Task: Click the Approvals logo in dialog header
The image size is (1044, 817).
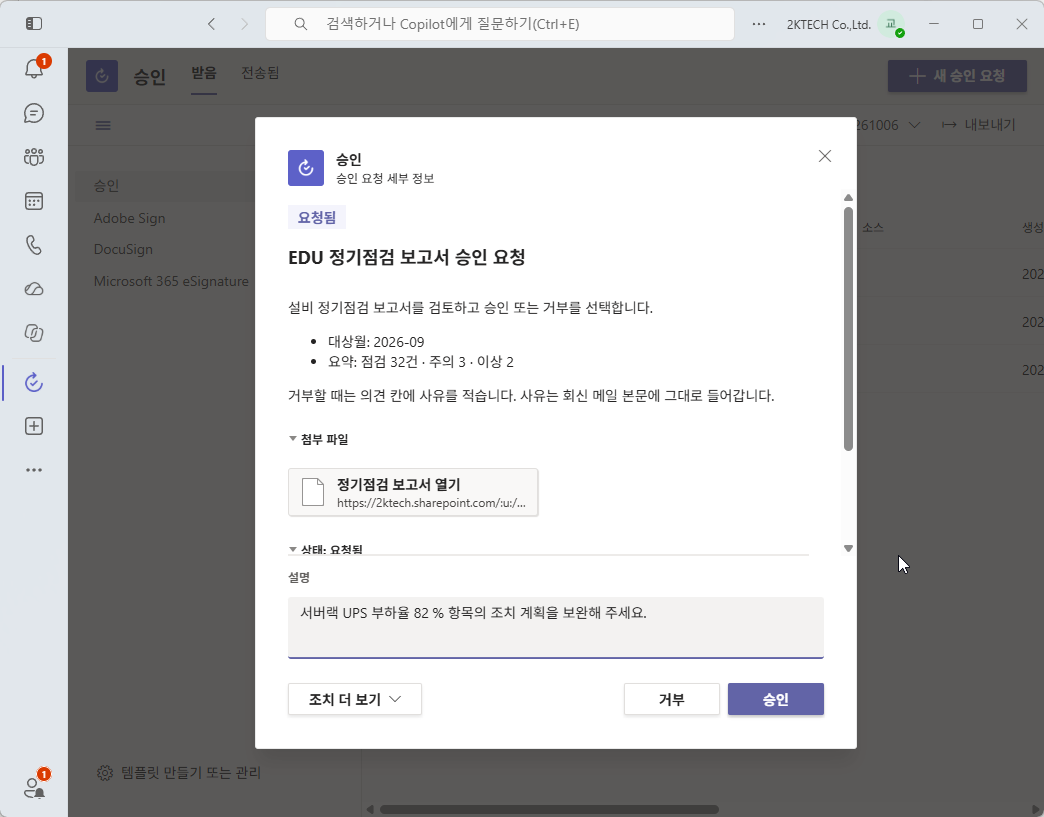Action: tap(306, 168)
